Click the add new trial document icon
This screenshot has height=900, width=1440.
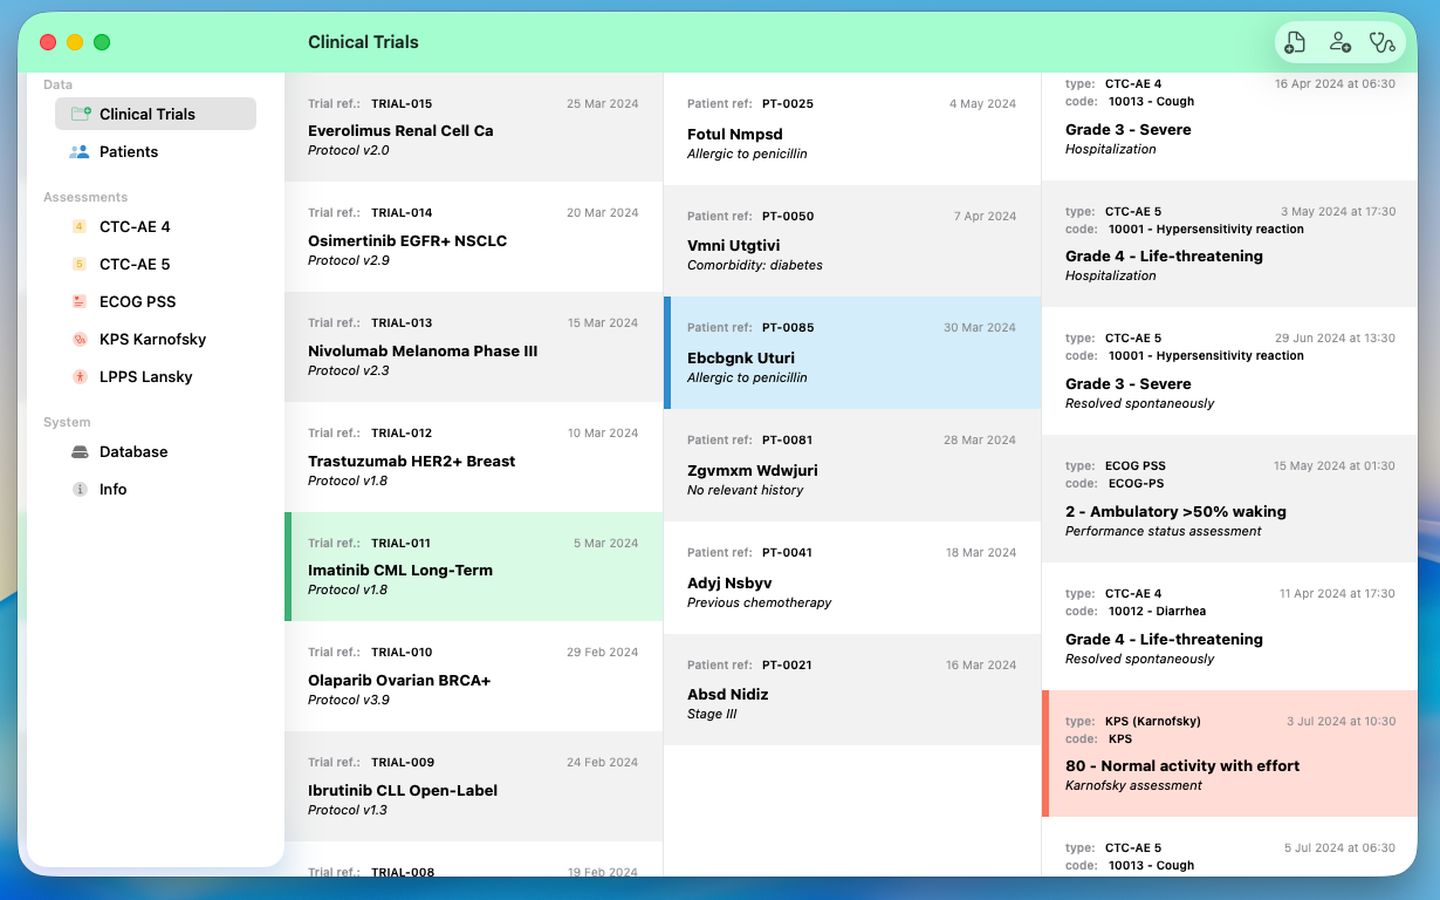1295,42
